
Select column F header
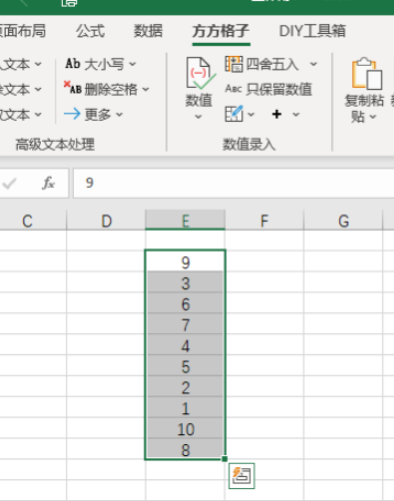click(264, 220)
